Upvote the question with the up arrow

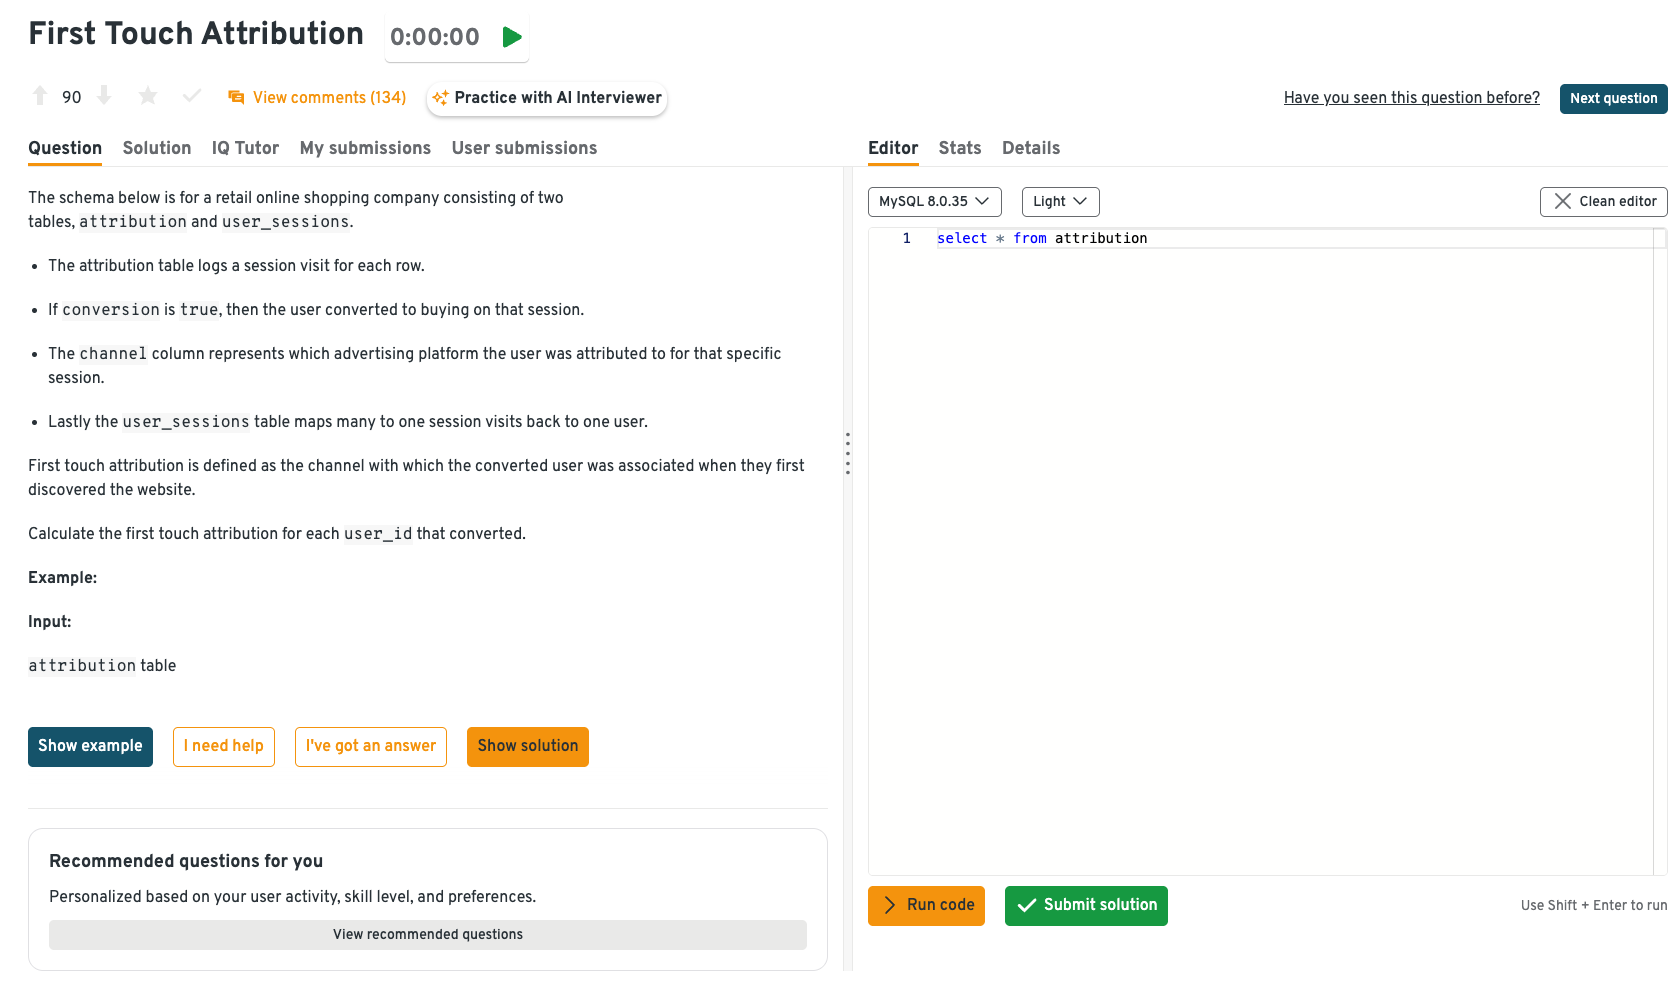[40, 96]
